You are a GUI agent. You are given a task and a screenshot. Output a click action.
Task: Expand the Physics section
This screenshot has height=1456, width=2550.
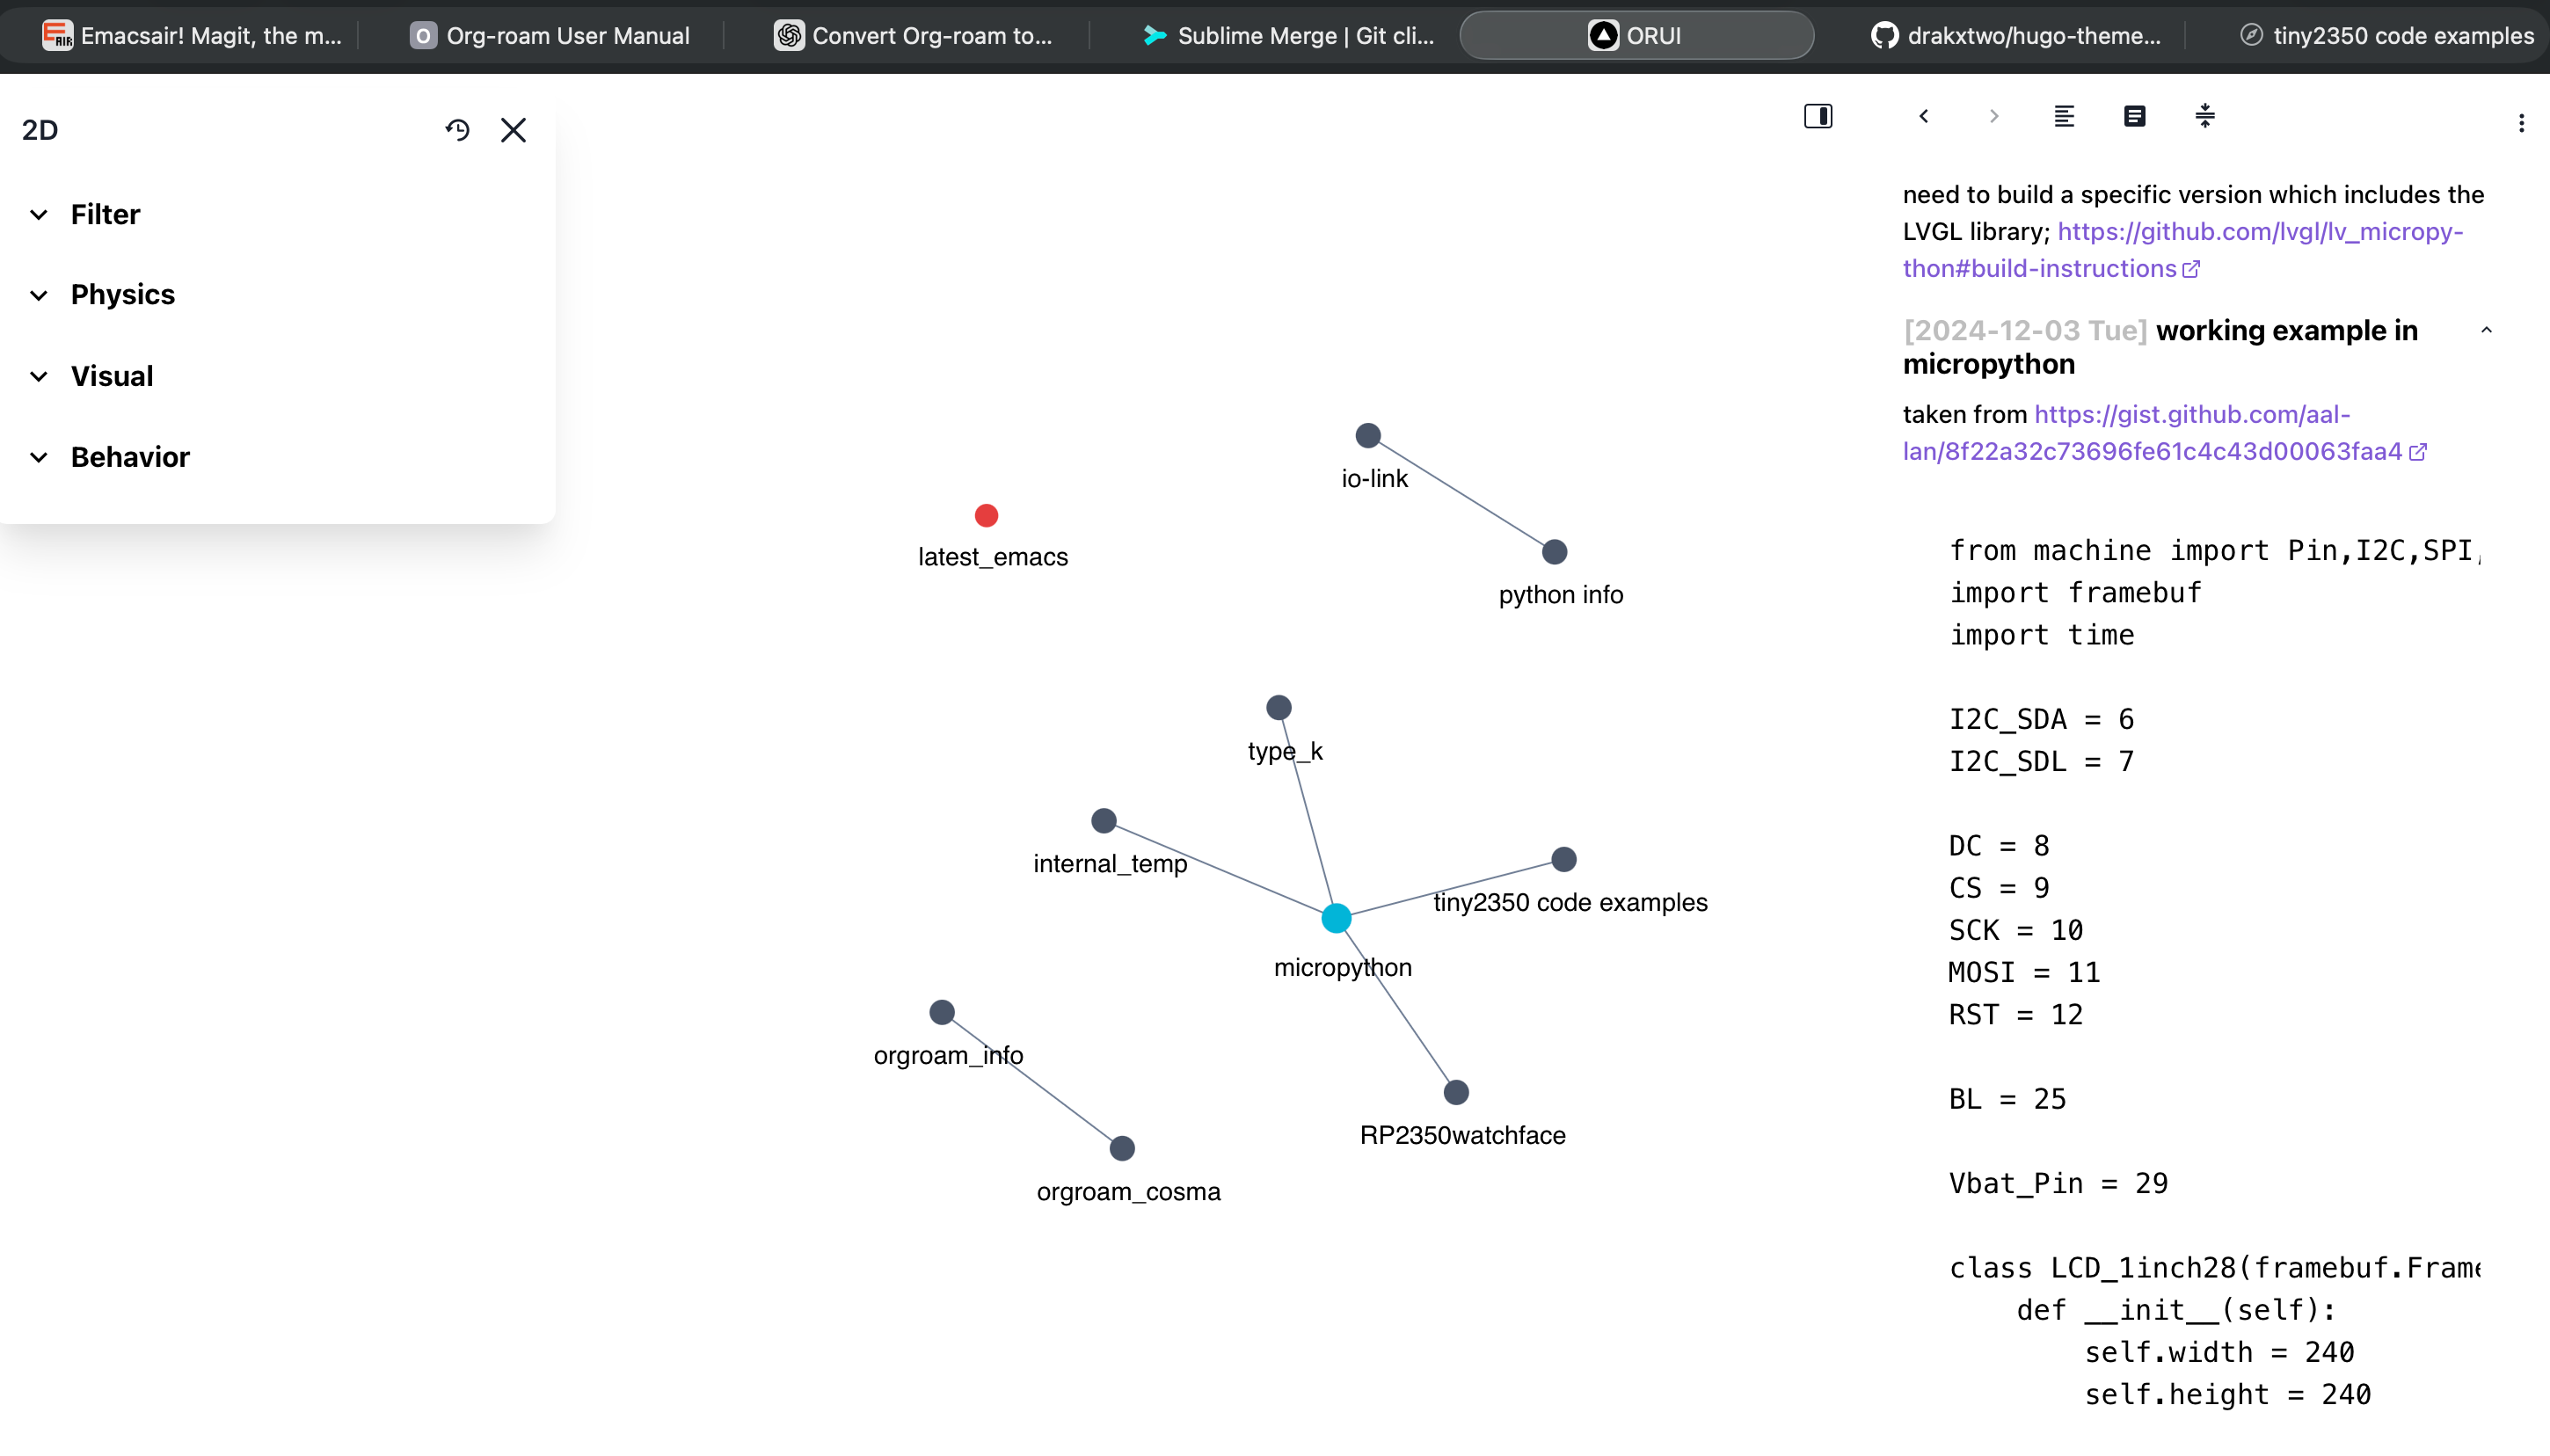(122, 295)
